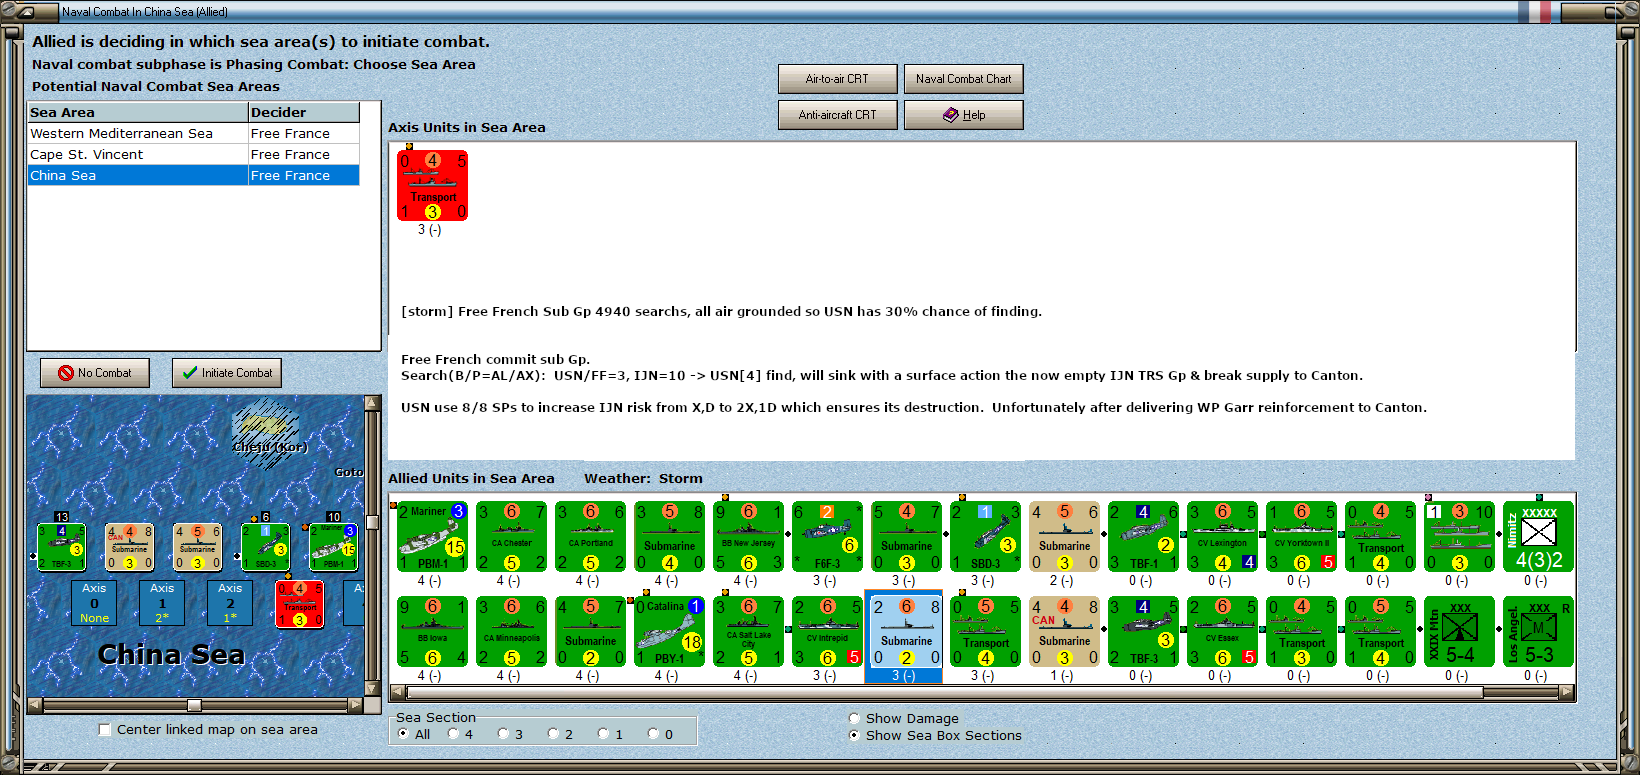Viewport: 1640px width, 775px height.
Task: Select the Nimitz HQ unit
Action: (1539, 536)
